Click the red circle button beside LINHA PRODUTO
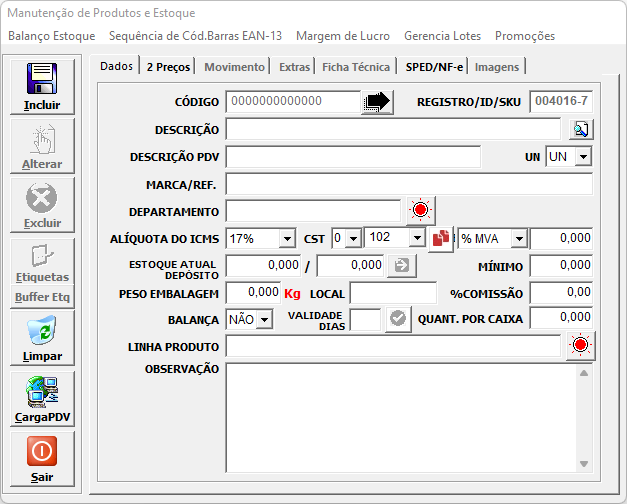The image size is (627, 504). pos(580,346)
